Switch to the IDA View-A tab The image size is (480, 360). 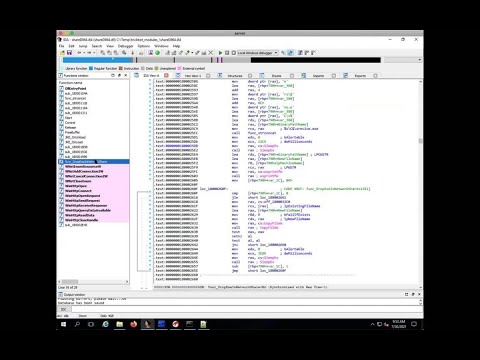(151, 76)
